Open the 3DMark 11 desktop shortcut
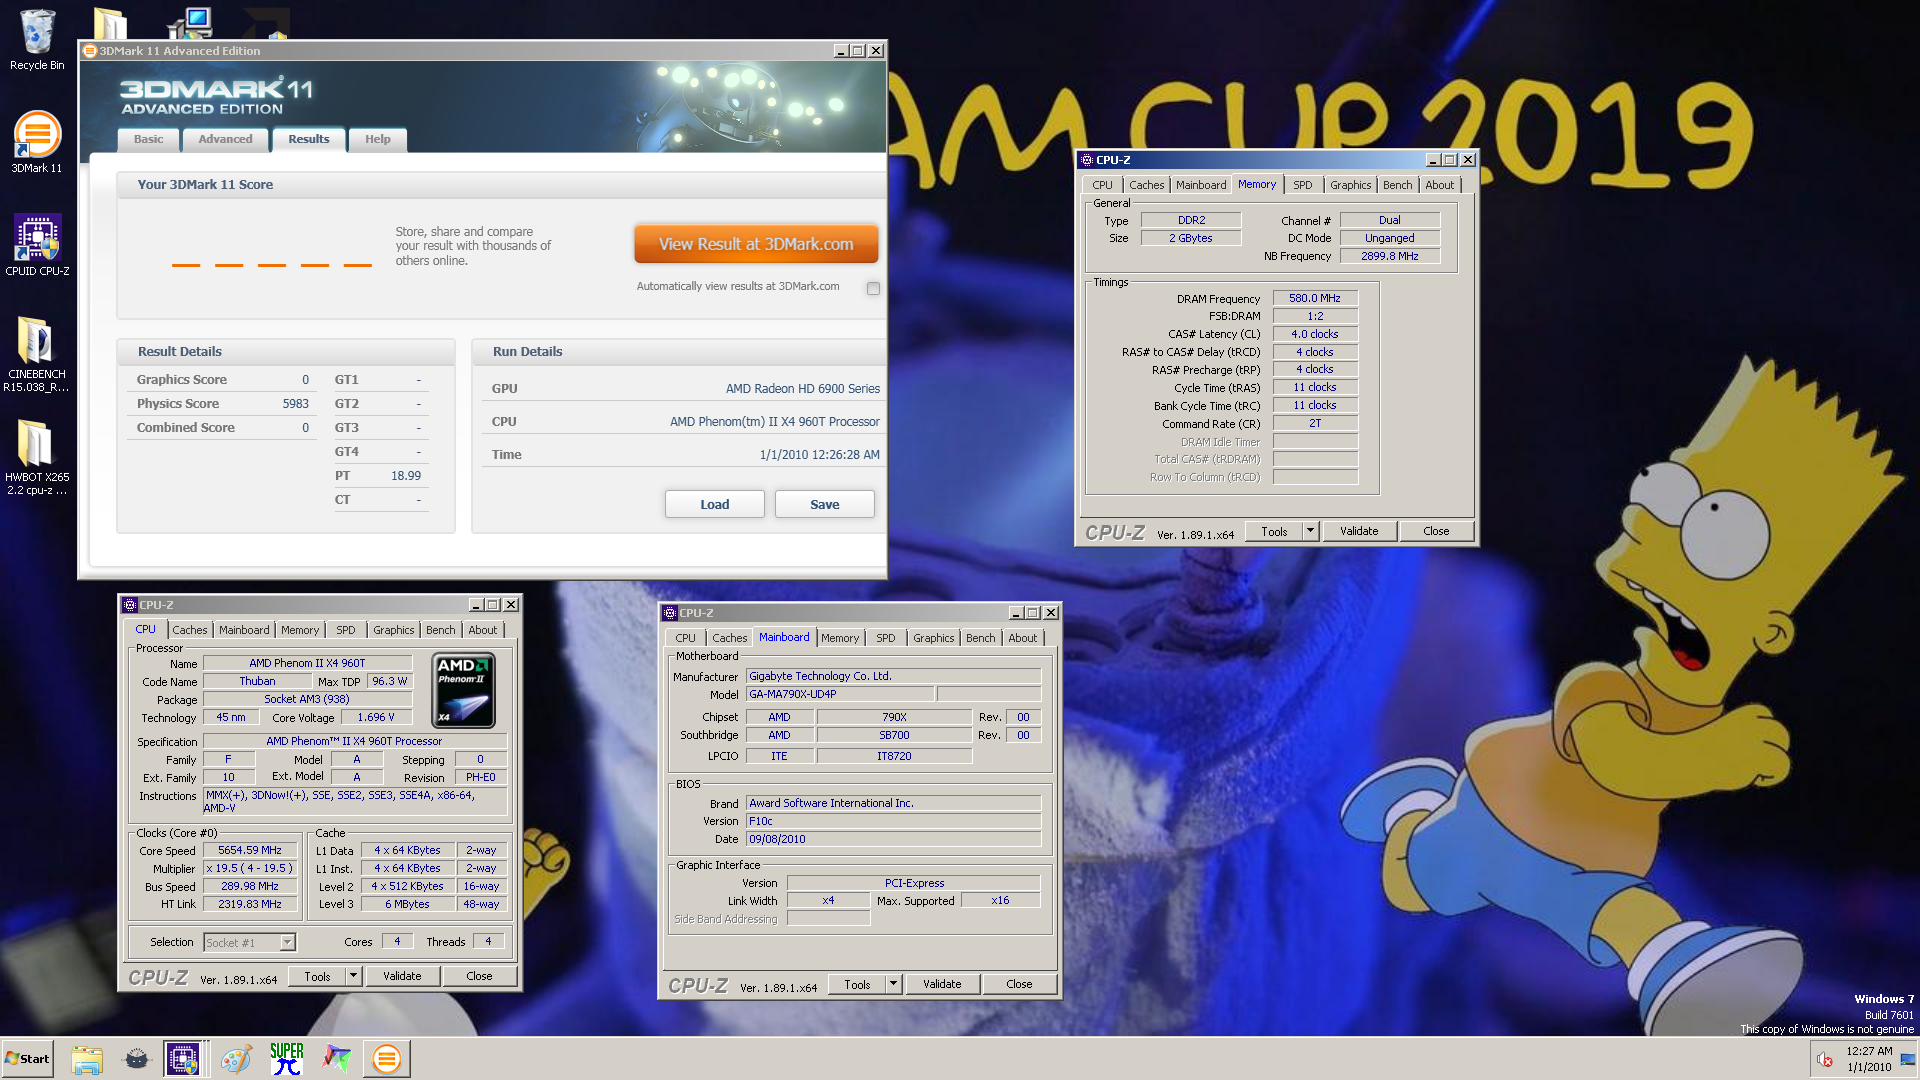The image size is (1920, 1080). pyautogui.click(x=37, y=142)
